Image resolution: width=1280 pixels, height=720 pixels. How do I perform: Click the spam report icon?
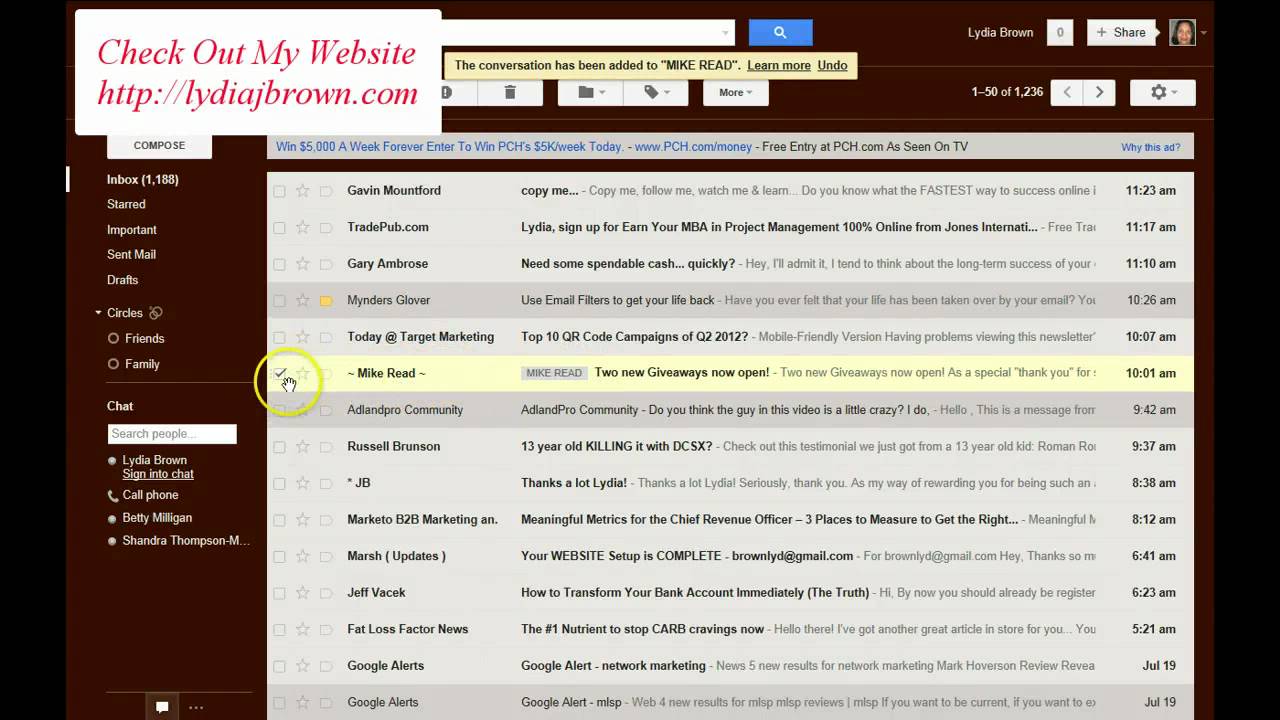coord(446,92)
